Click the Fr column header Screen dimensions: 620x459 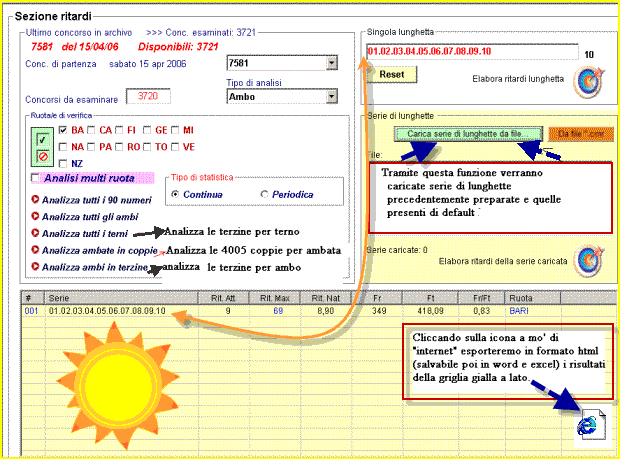coord(377,298)
